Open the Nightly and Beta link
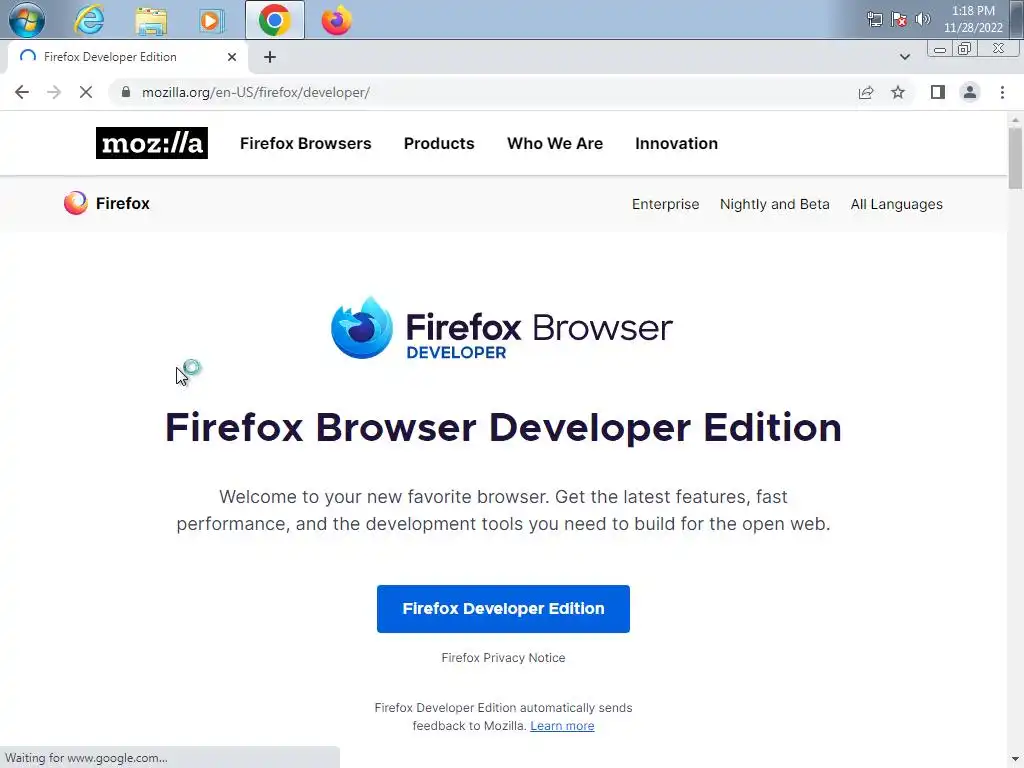The image size is (1024, 768). [x=775, y=204]
